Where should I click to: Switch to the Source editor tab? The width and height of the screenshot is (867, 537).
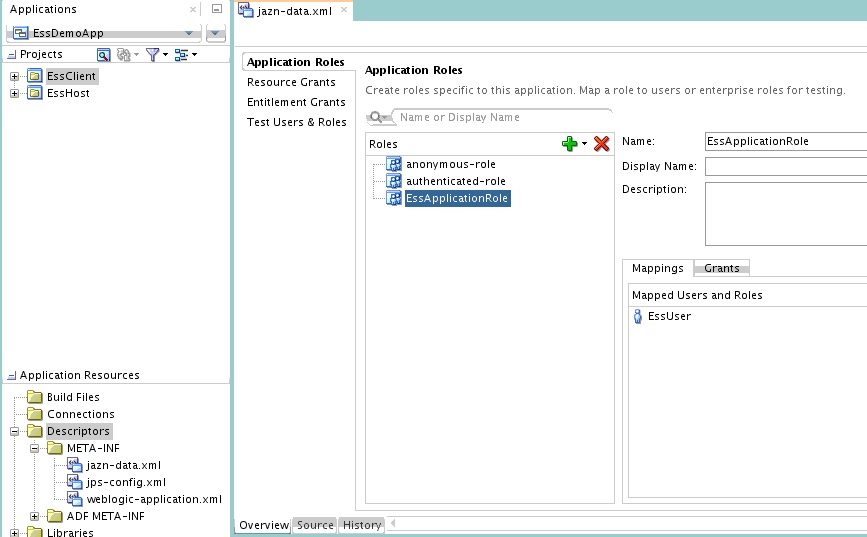pyautogui.click(x=315, y=525)
